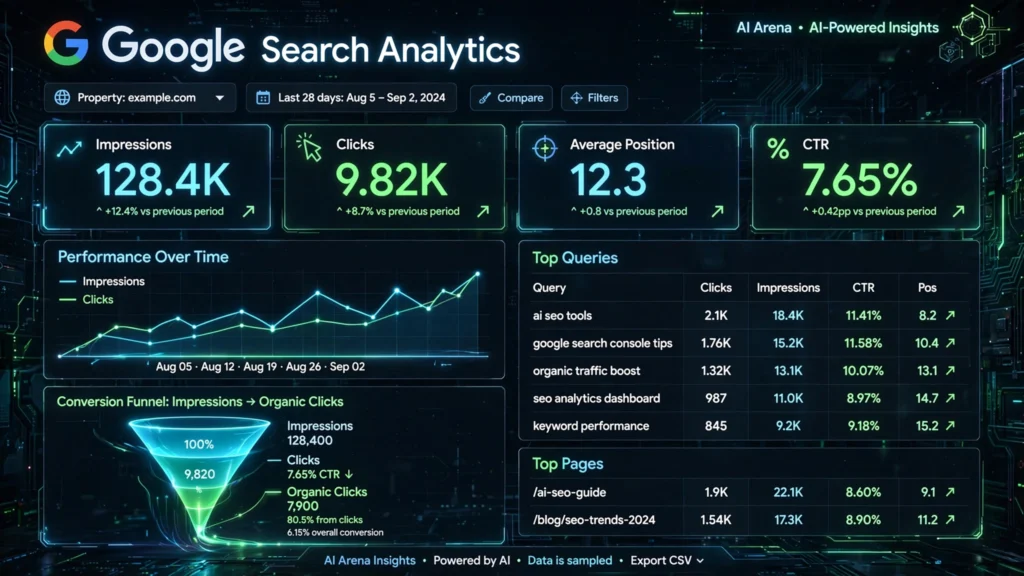Click the 987 clicks cell
The image size is (1024, 576).
tap(716, 398)
